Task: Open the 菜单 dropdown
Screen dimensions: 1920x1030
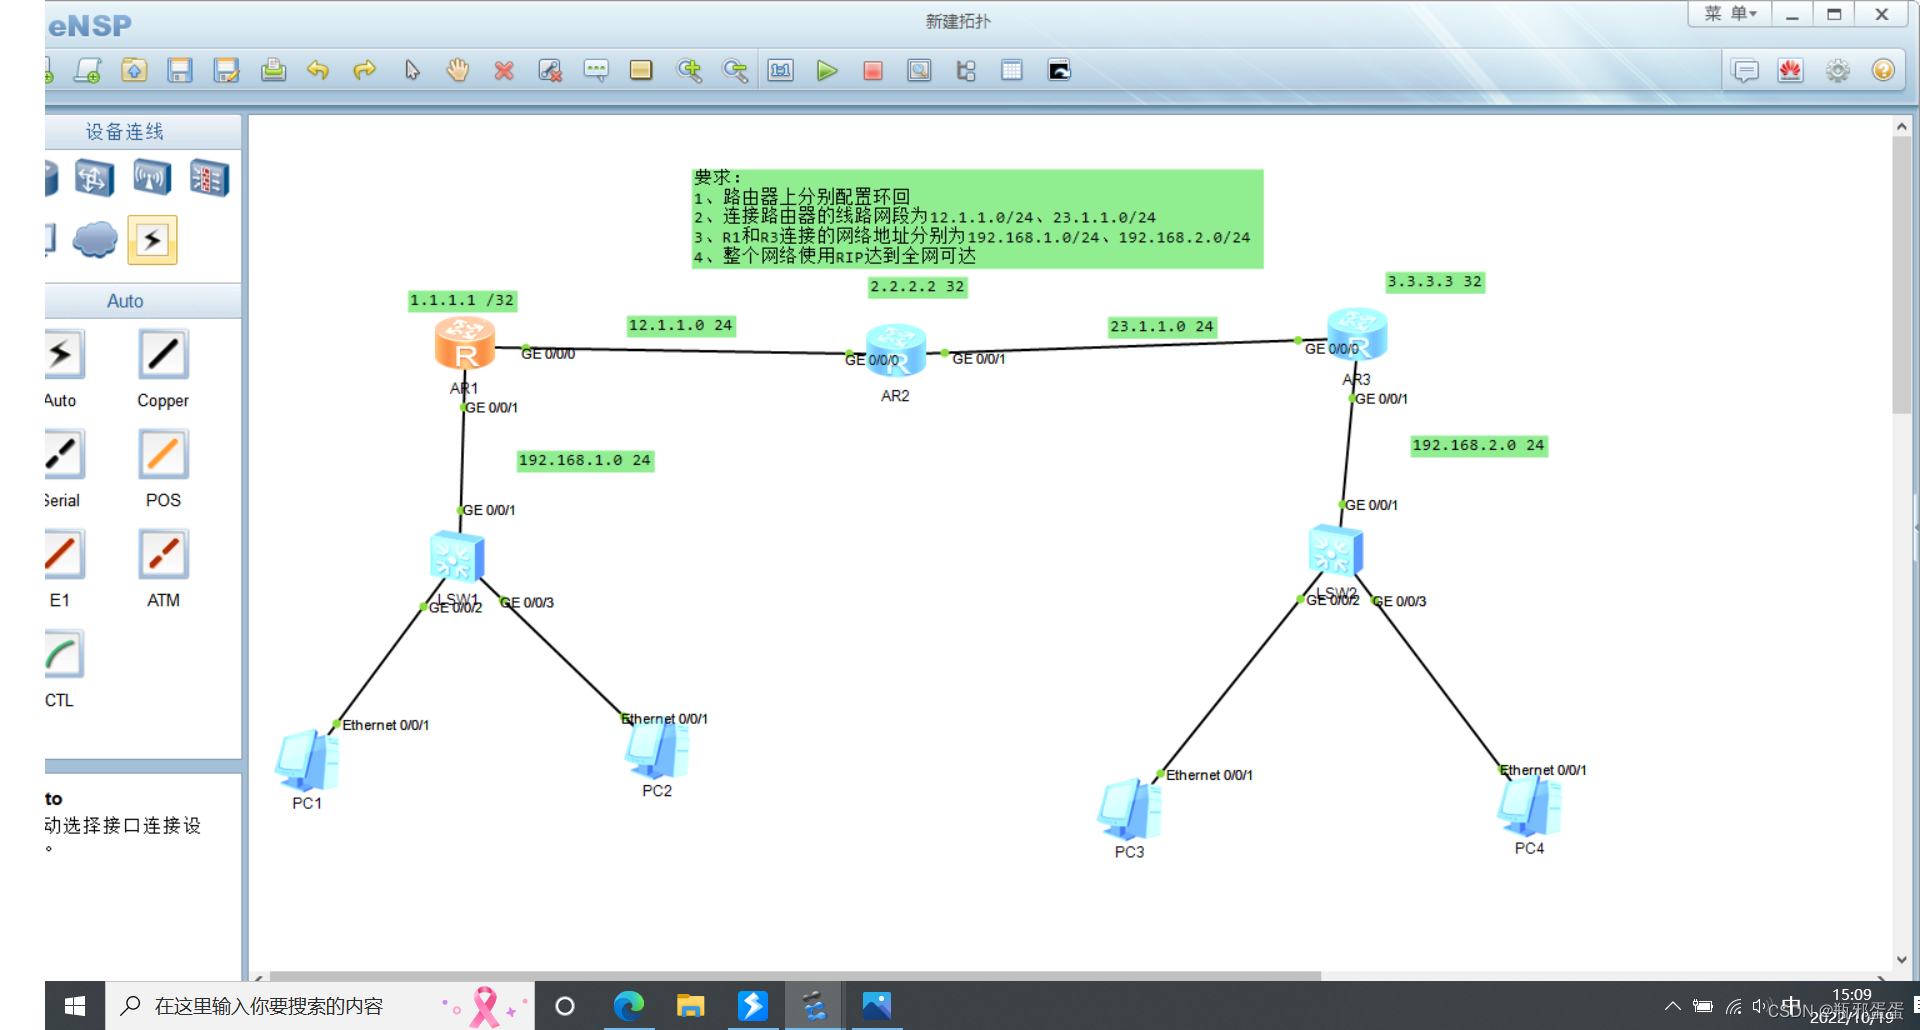Action: pos(1729,14)
